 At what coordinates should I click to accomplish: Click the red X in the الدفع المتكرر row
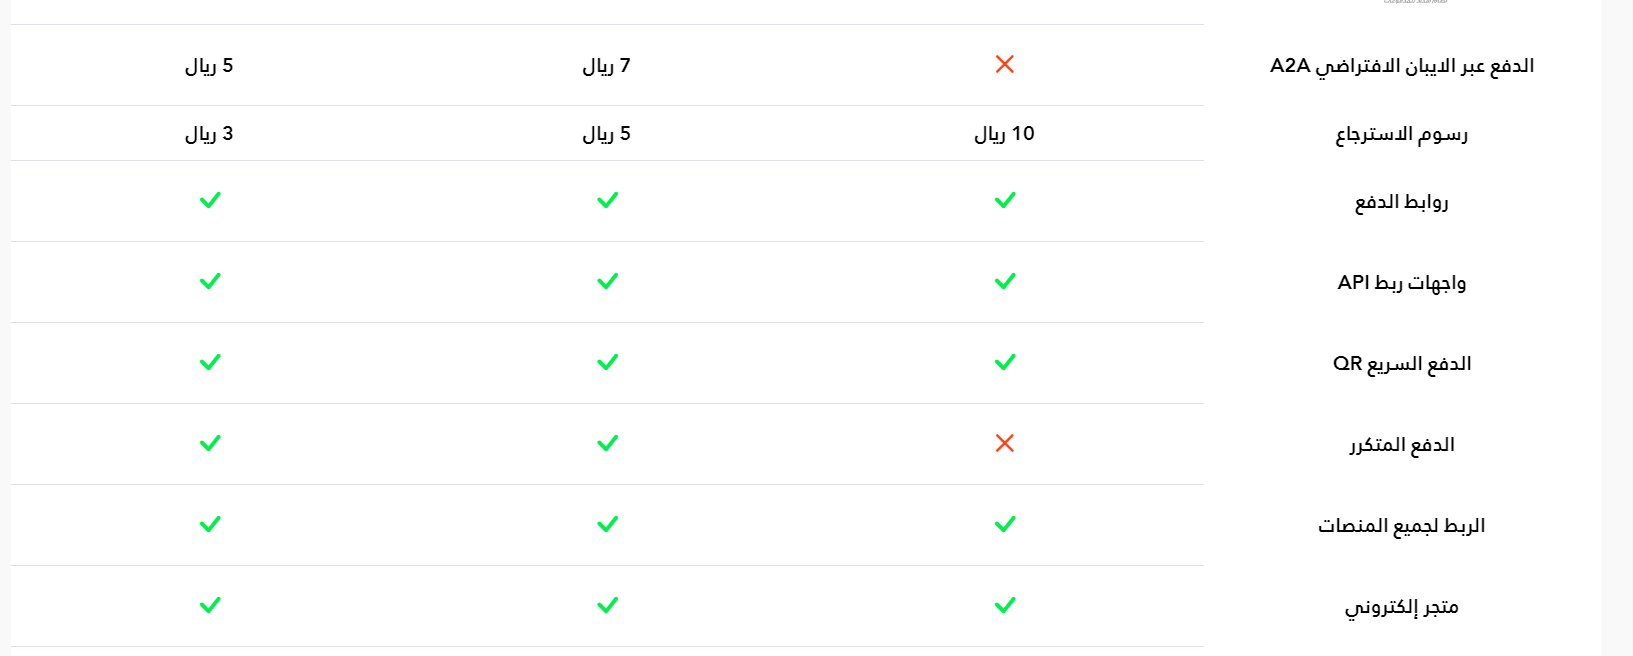tap(1005, 443)
